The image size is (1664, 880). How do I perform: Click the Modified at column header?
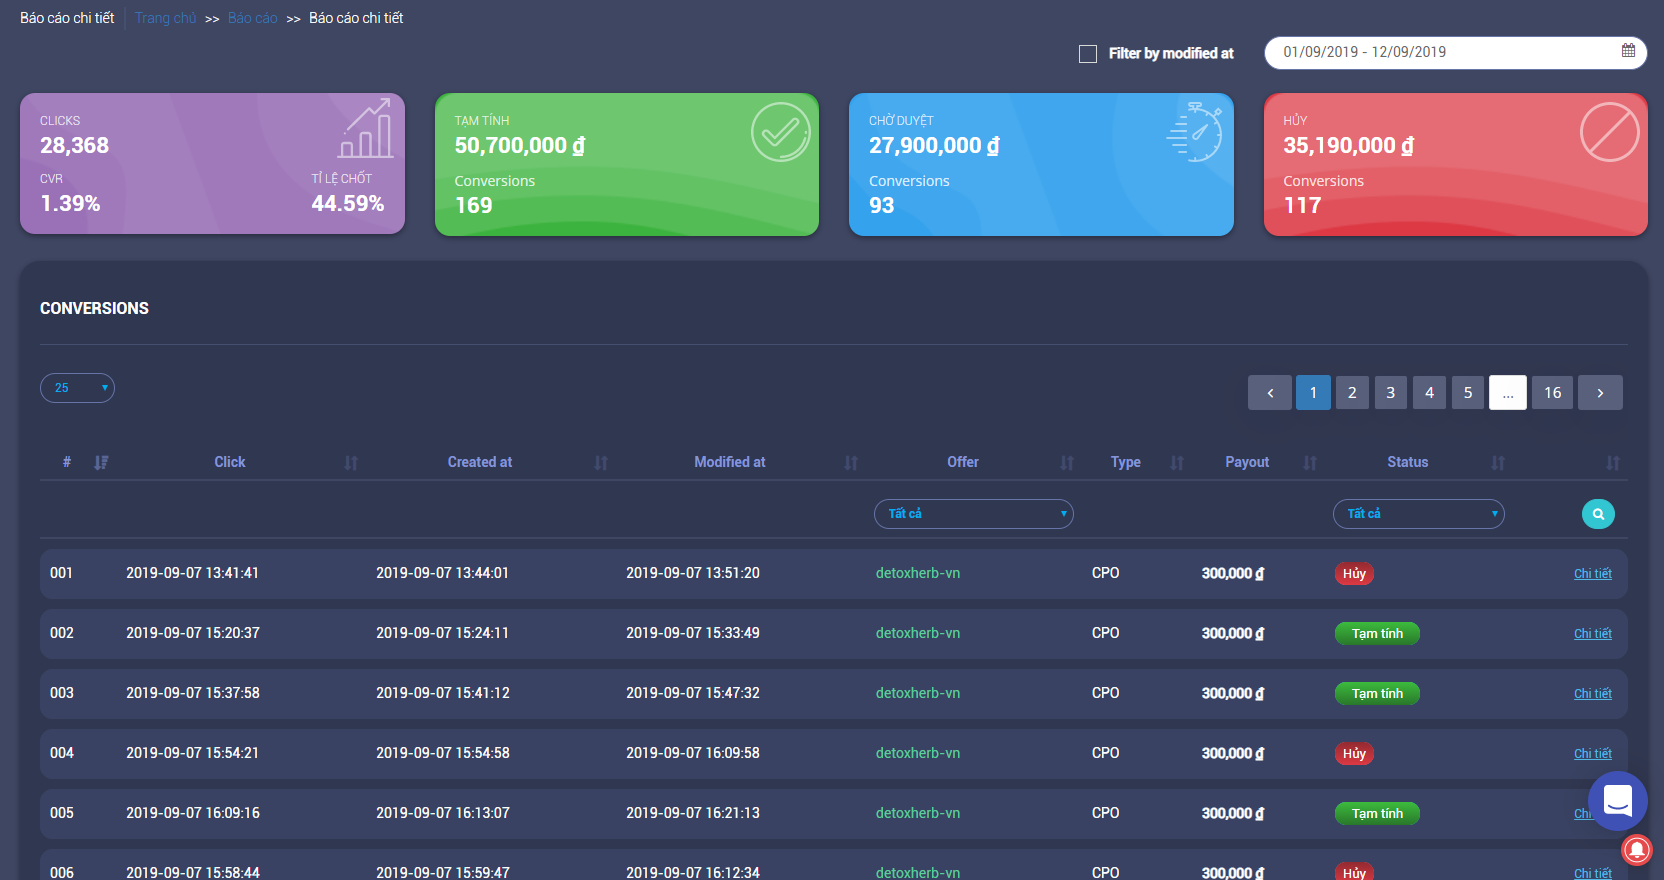pyautogui.click(x=730, y=462)
